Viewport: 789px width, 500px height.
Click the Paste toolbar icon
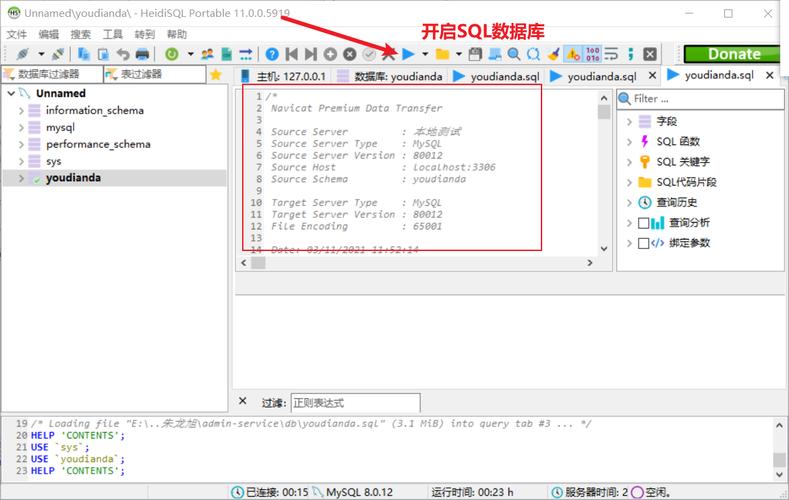click(103, 54)
